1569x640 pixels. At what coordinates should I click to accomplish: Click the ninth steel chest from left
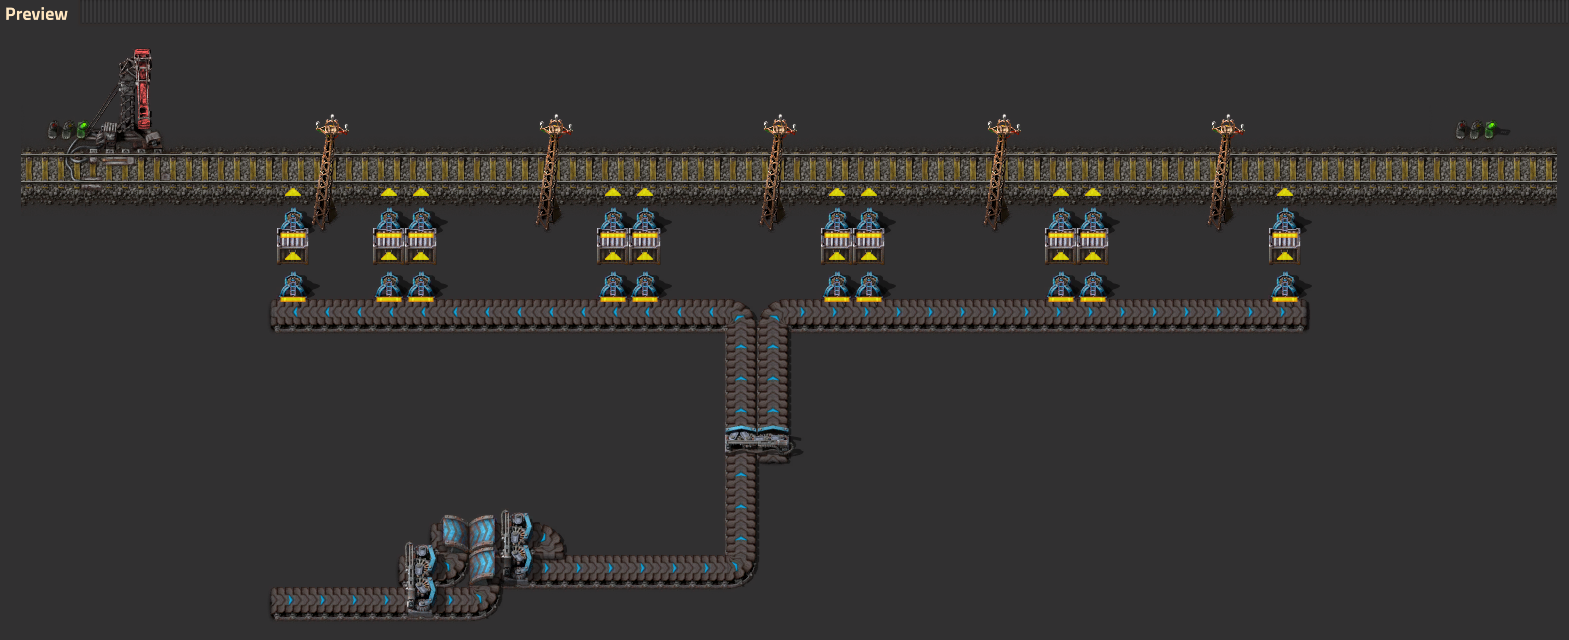click(x=1092, y=246)
